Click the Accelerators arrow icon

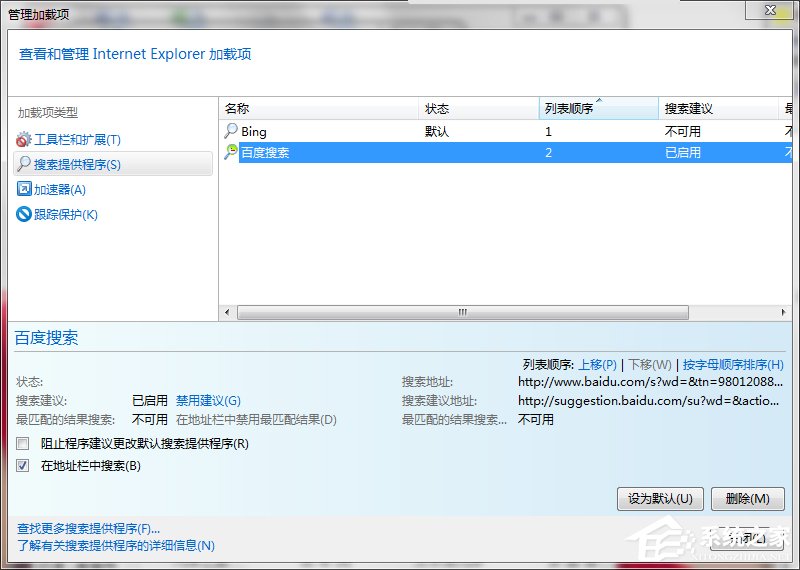pyautogui.click(x=24, y=189)
